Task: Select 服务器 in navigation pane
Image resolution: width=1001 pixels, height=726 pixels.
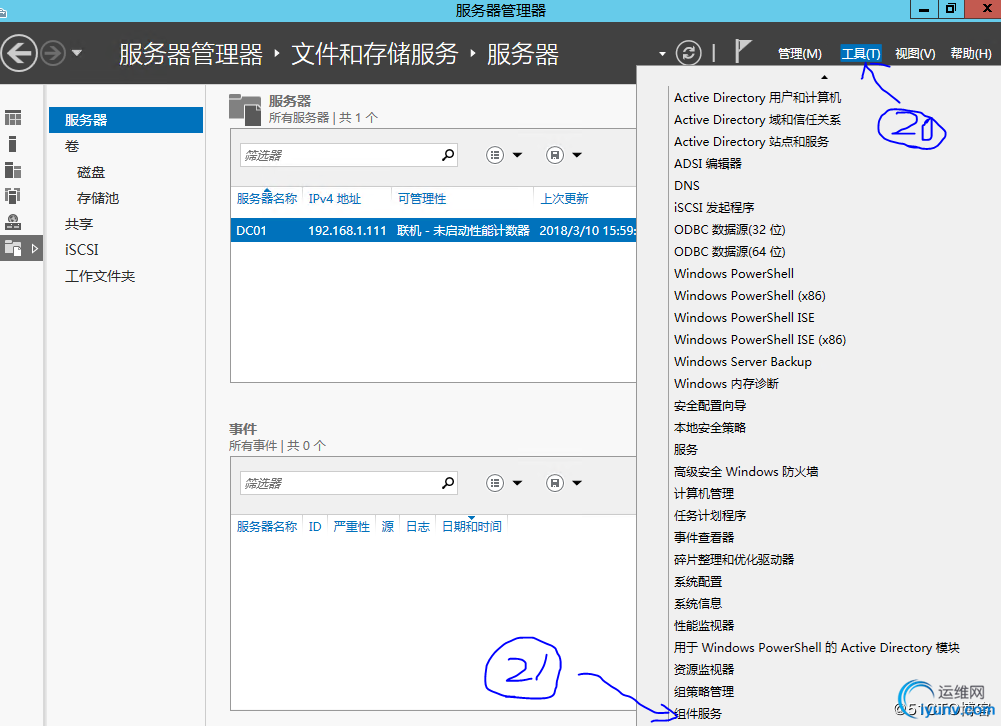Action: 126,120
